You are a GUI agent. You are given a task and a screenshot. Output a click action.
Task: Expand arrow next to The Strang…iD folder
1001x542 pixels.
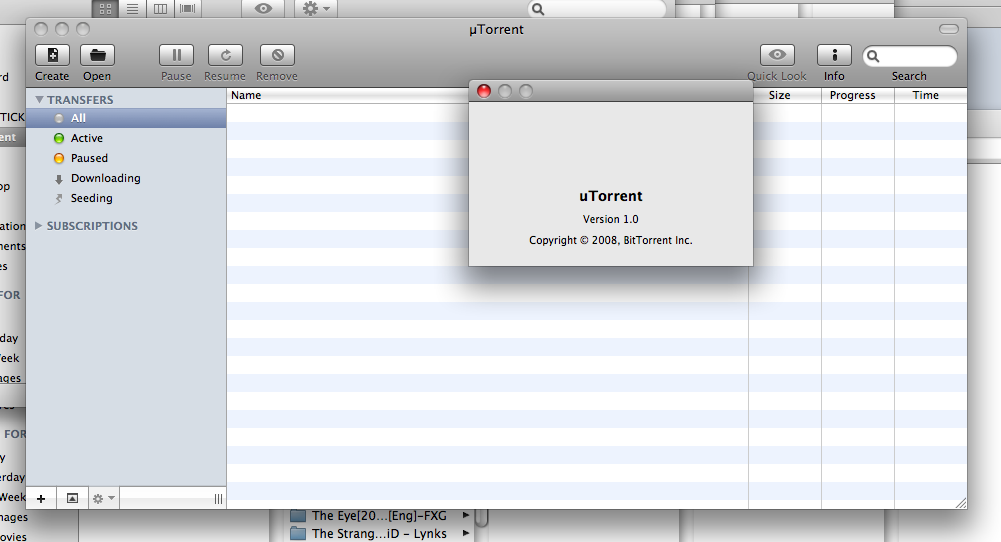(x=466, y=533)
